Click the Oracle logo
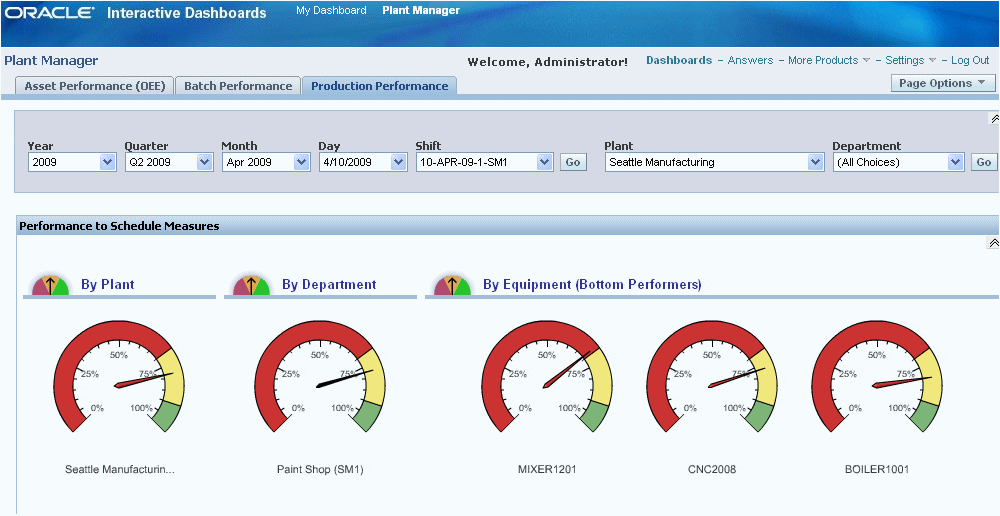This screenshot has width=1000, height=516. [50, 13]
